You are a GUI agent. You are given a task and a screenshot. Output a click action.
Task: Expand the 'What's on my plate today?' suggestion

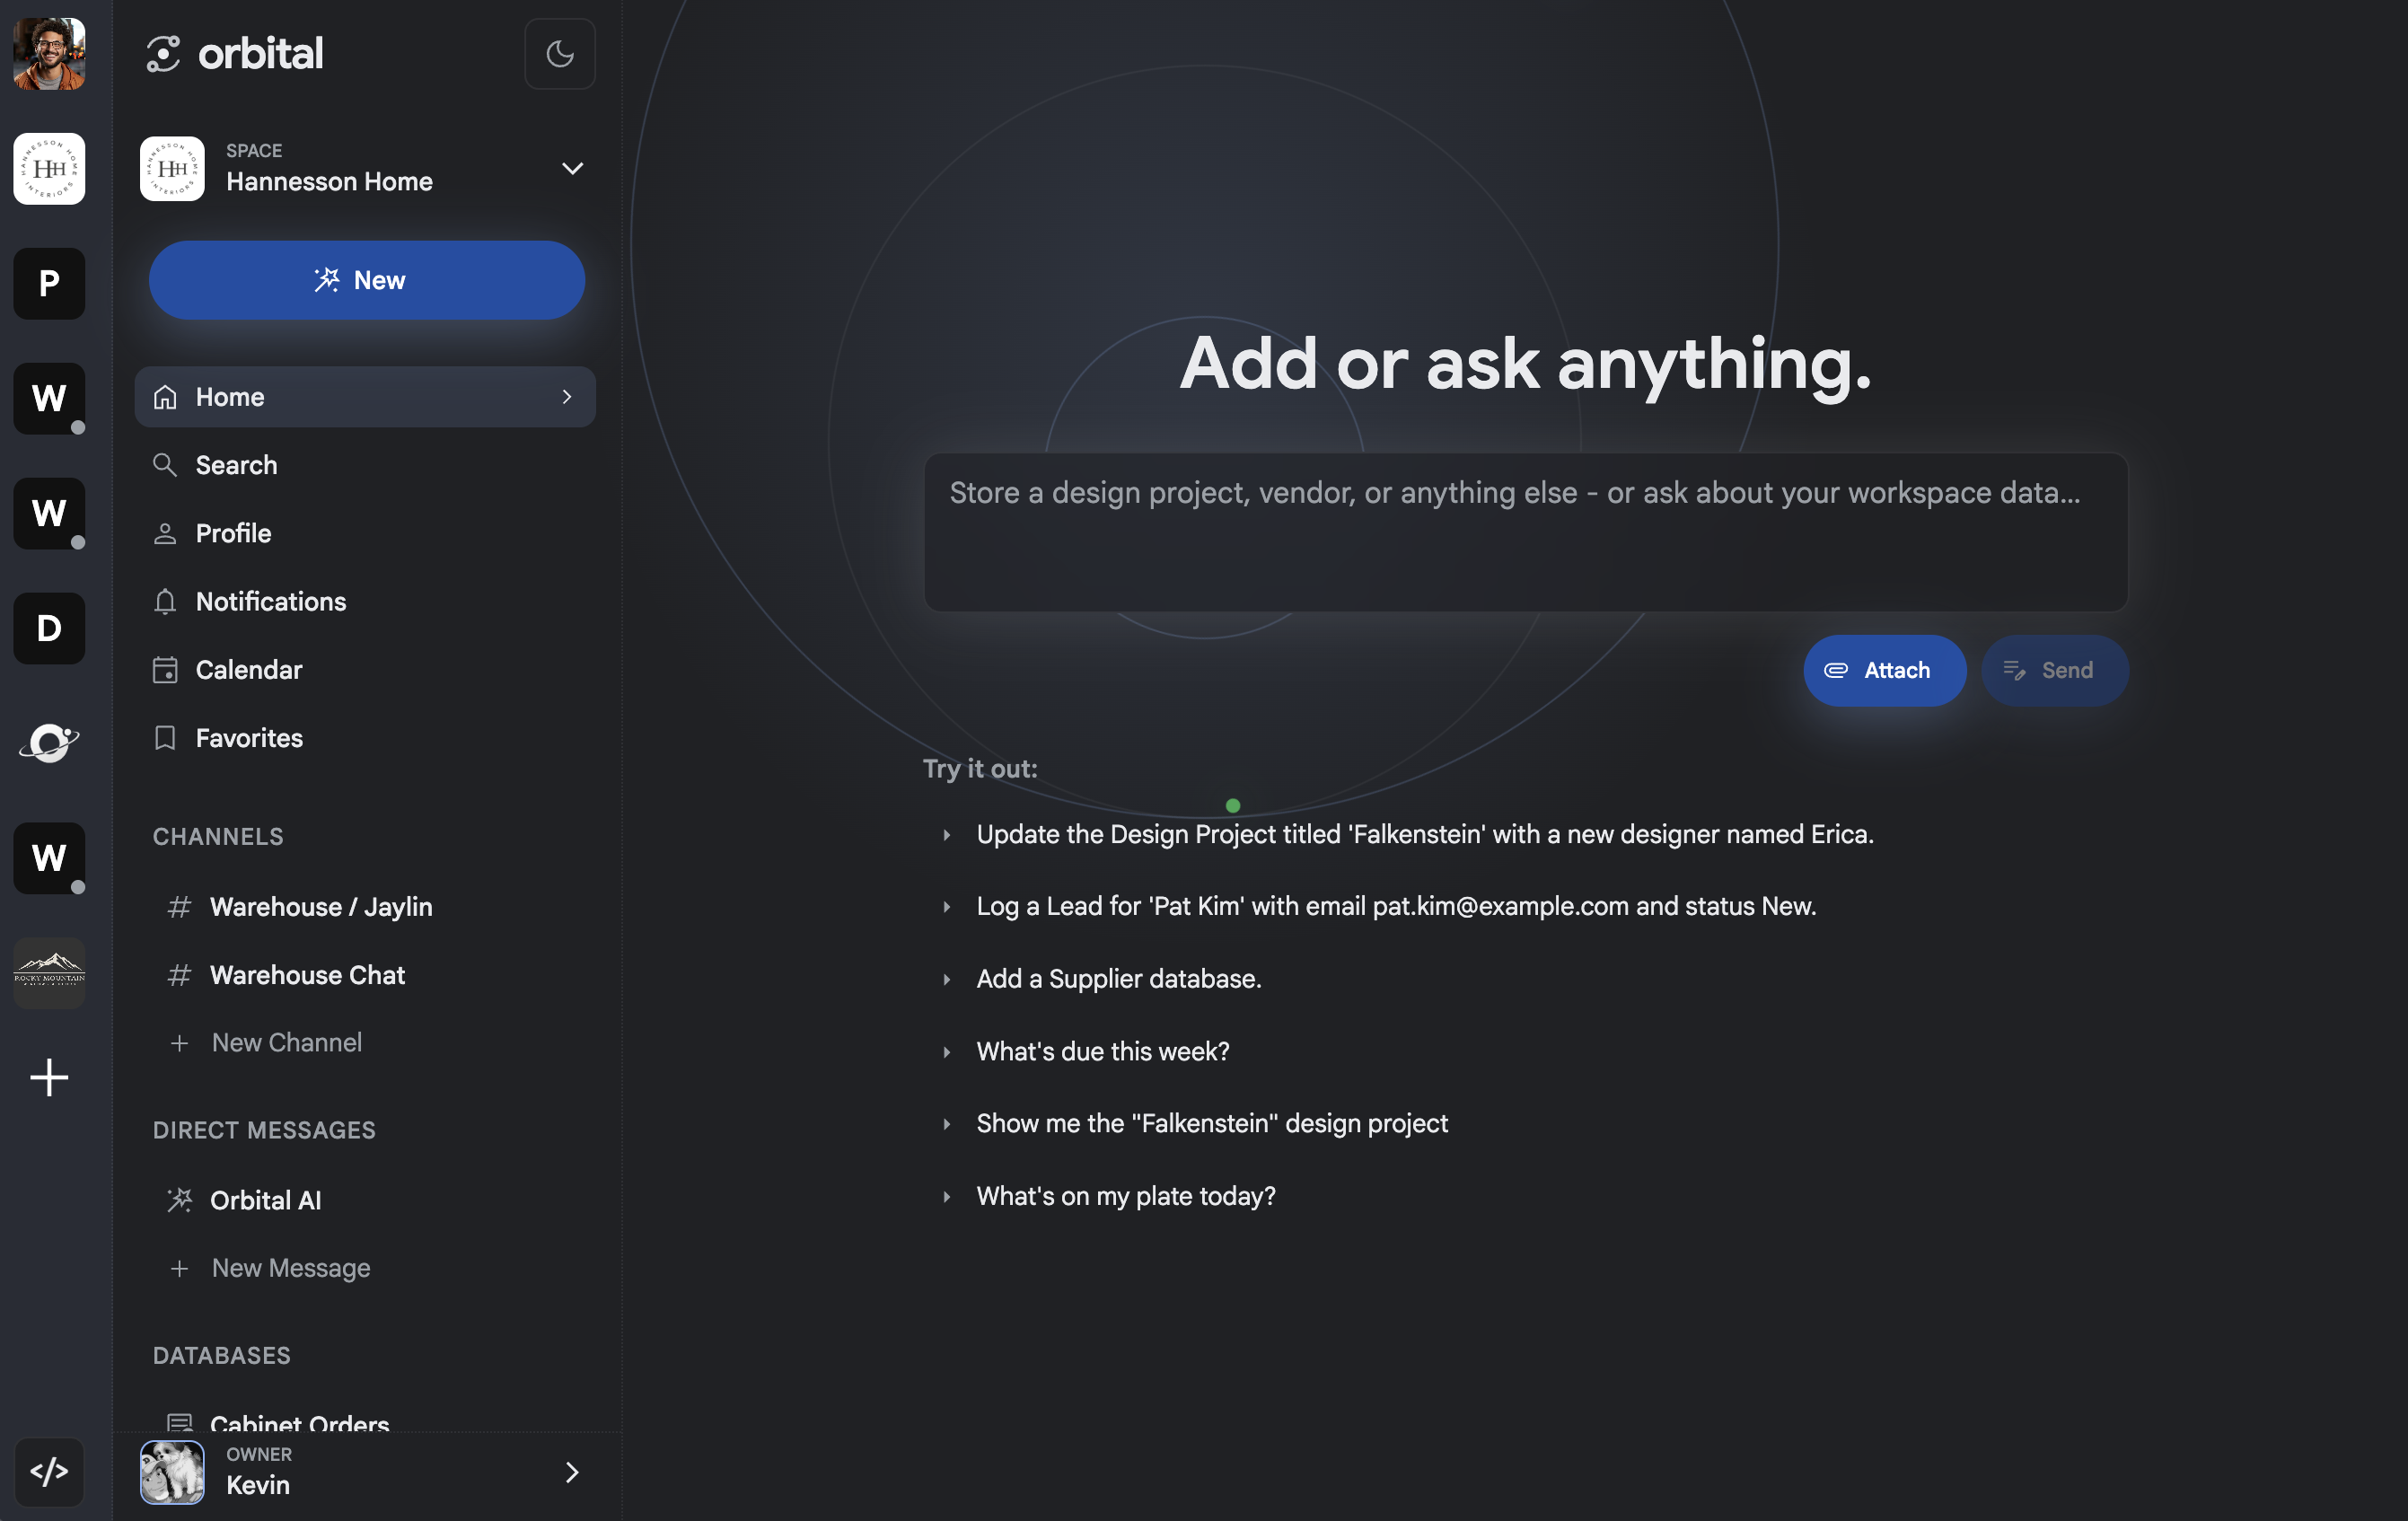pyautogui.click(x=947, y=1196)
